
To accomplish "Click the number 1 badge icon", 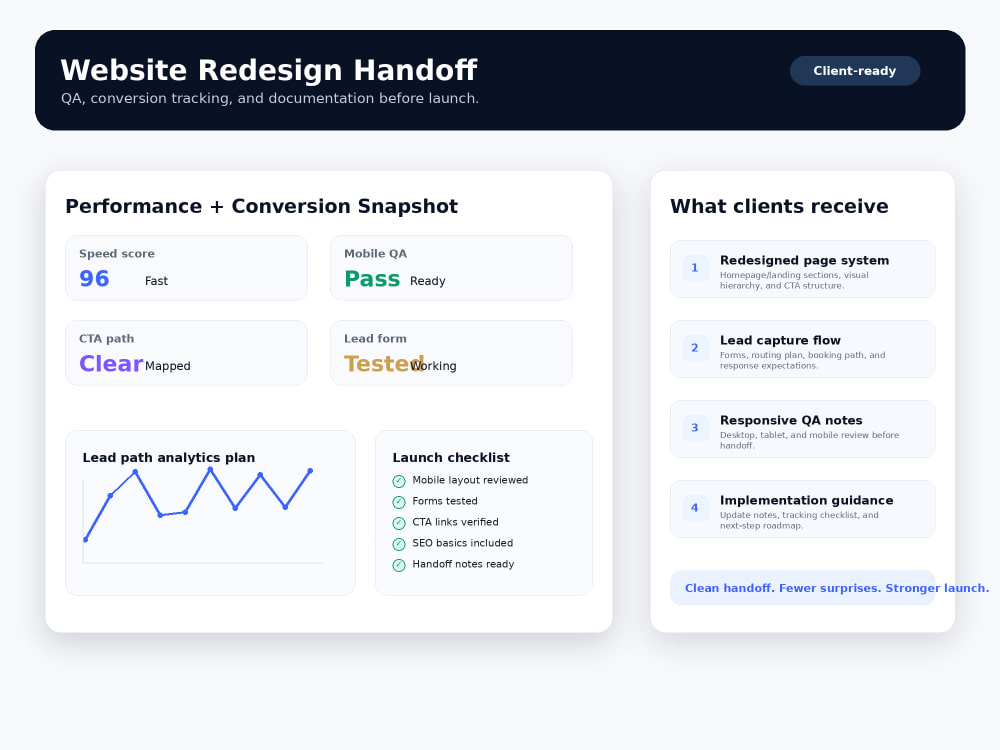I will click(695, 268).
